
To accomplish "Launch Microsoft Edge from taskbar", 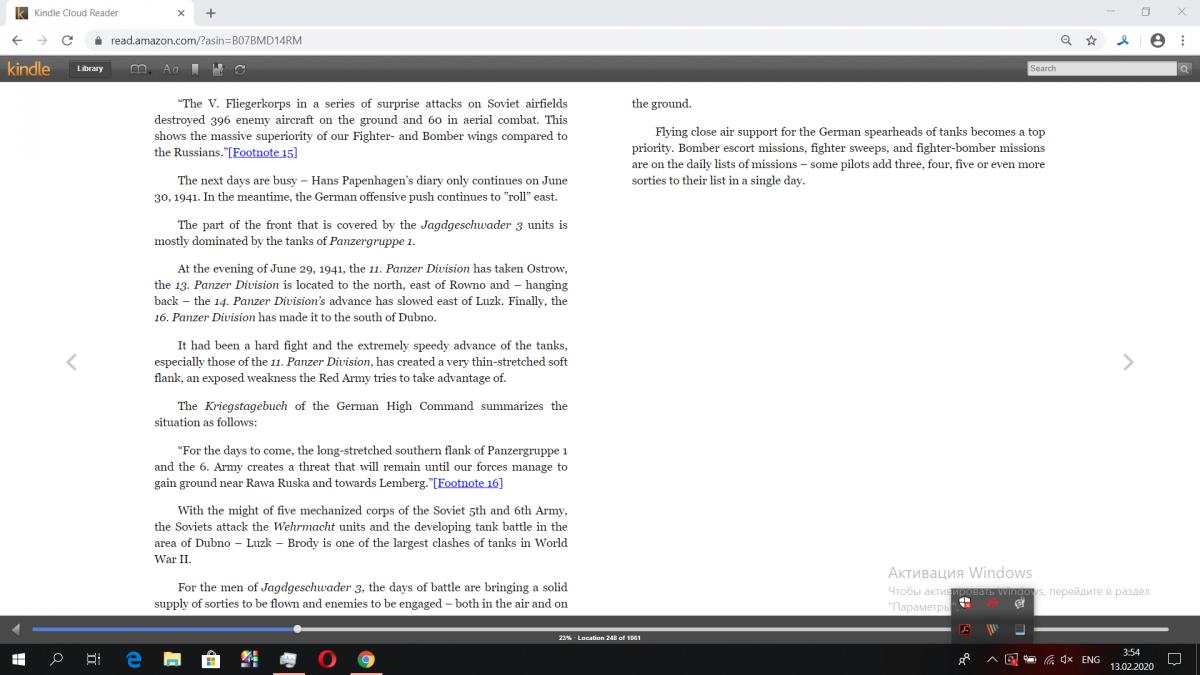I will click(134, 659).
